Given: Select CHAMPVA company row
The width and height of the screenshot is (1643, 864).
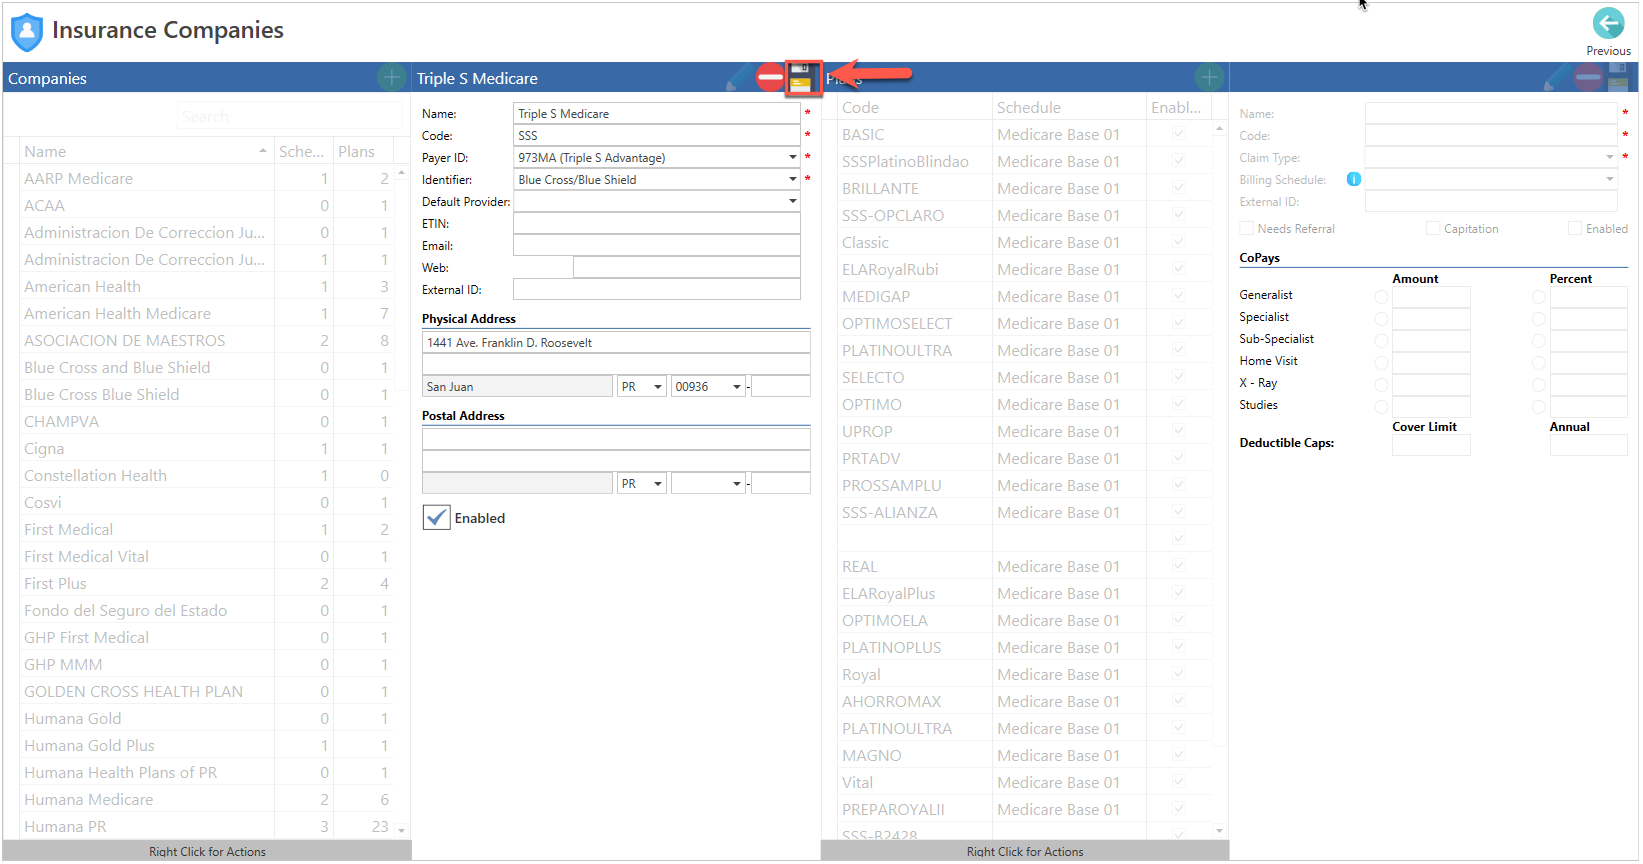Looking at the screenshot, I should tap(207, 421).
